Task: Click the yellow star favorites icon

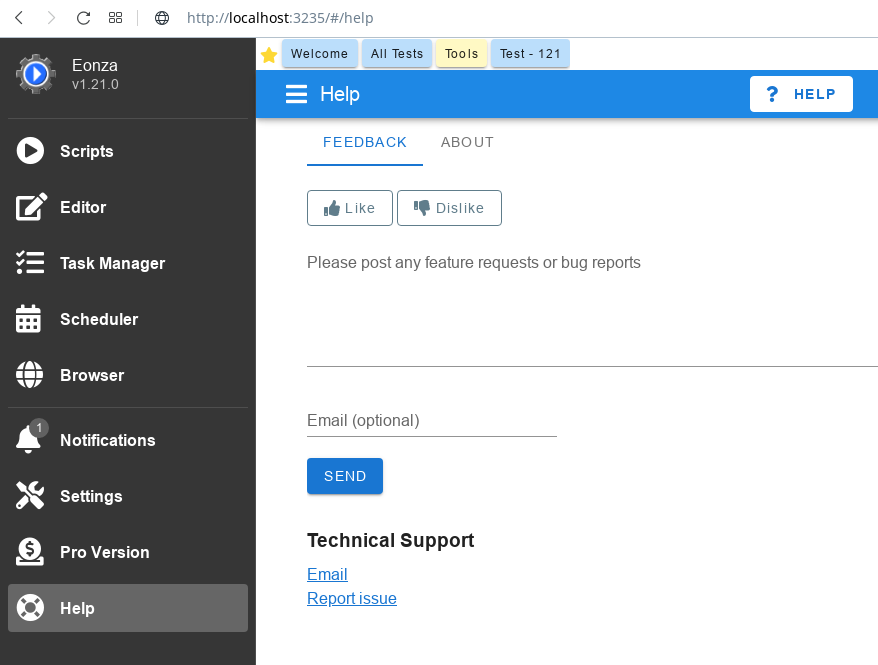Action: [x=269, y=54]
